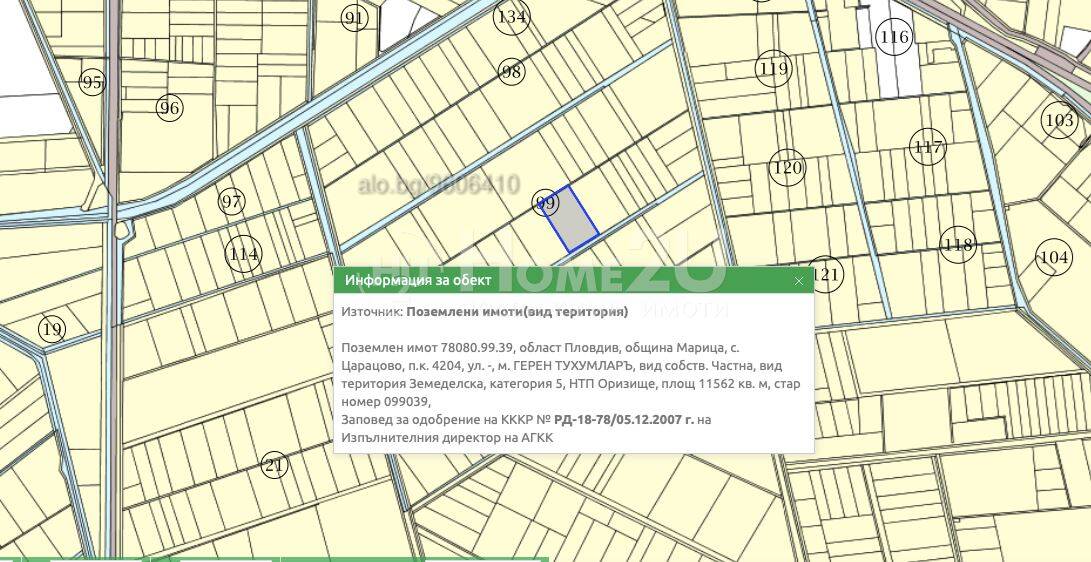Click the highlighted gray parcel 99.39

pyautogui.click(x=571, y=219)
